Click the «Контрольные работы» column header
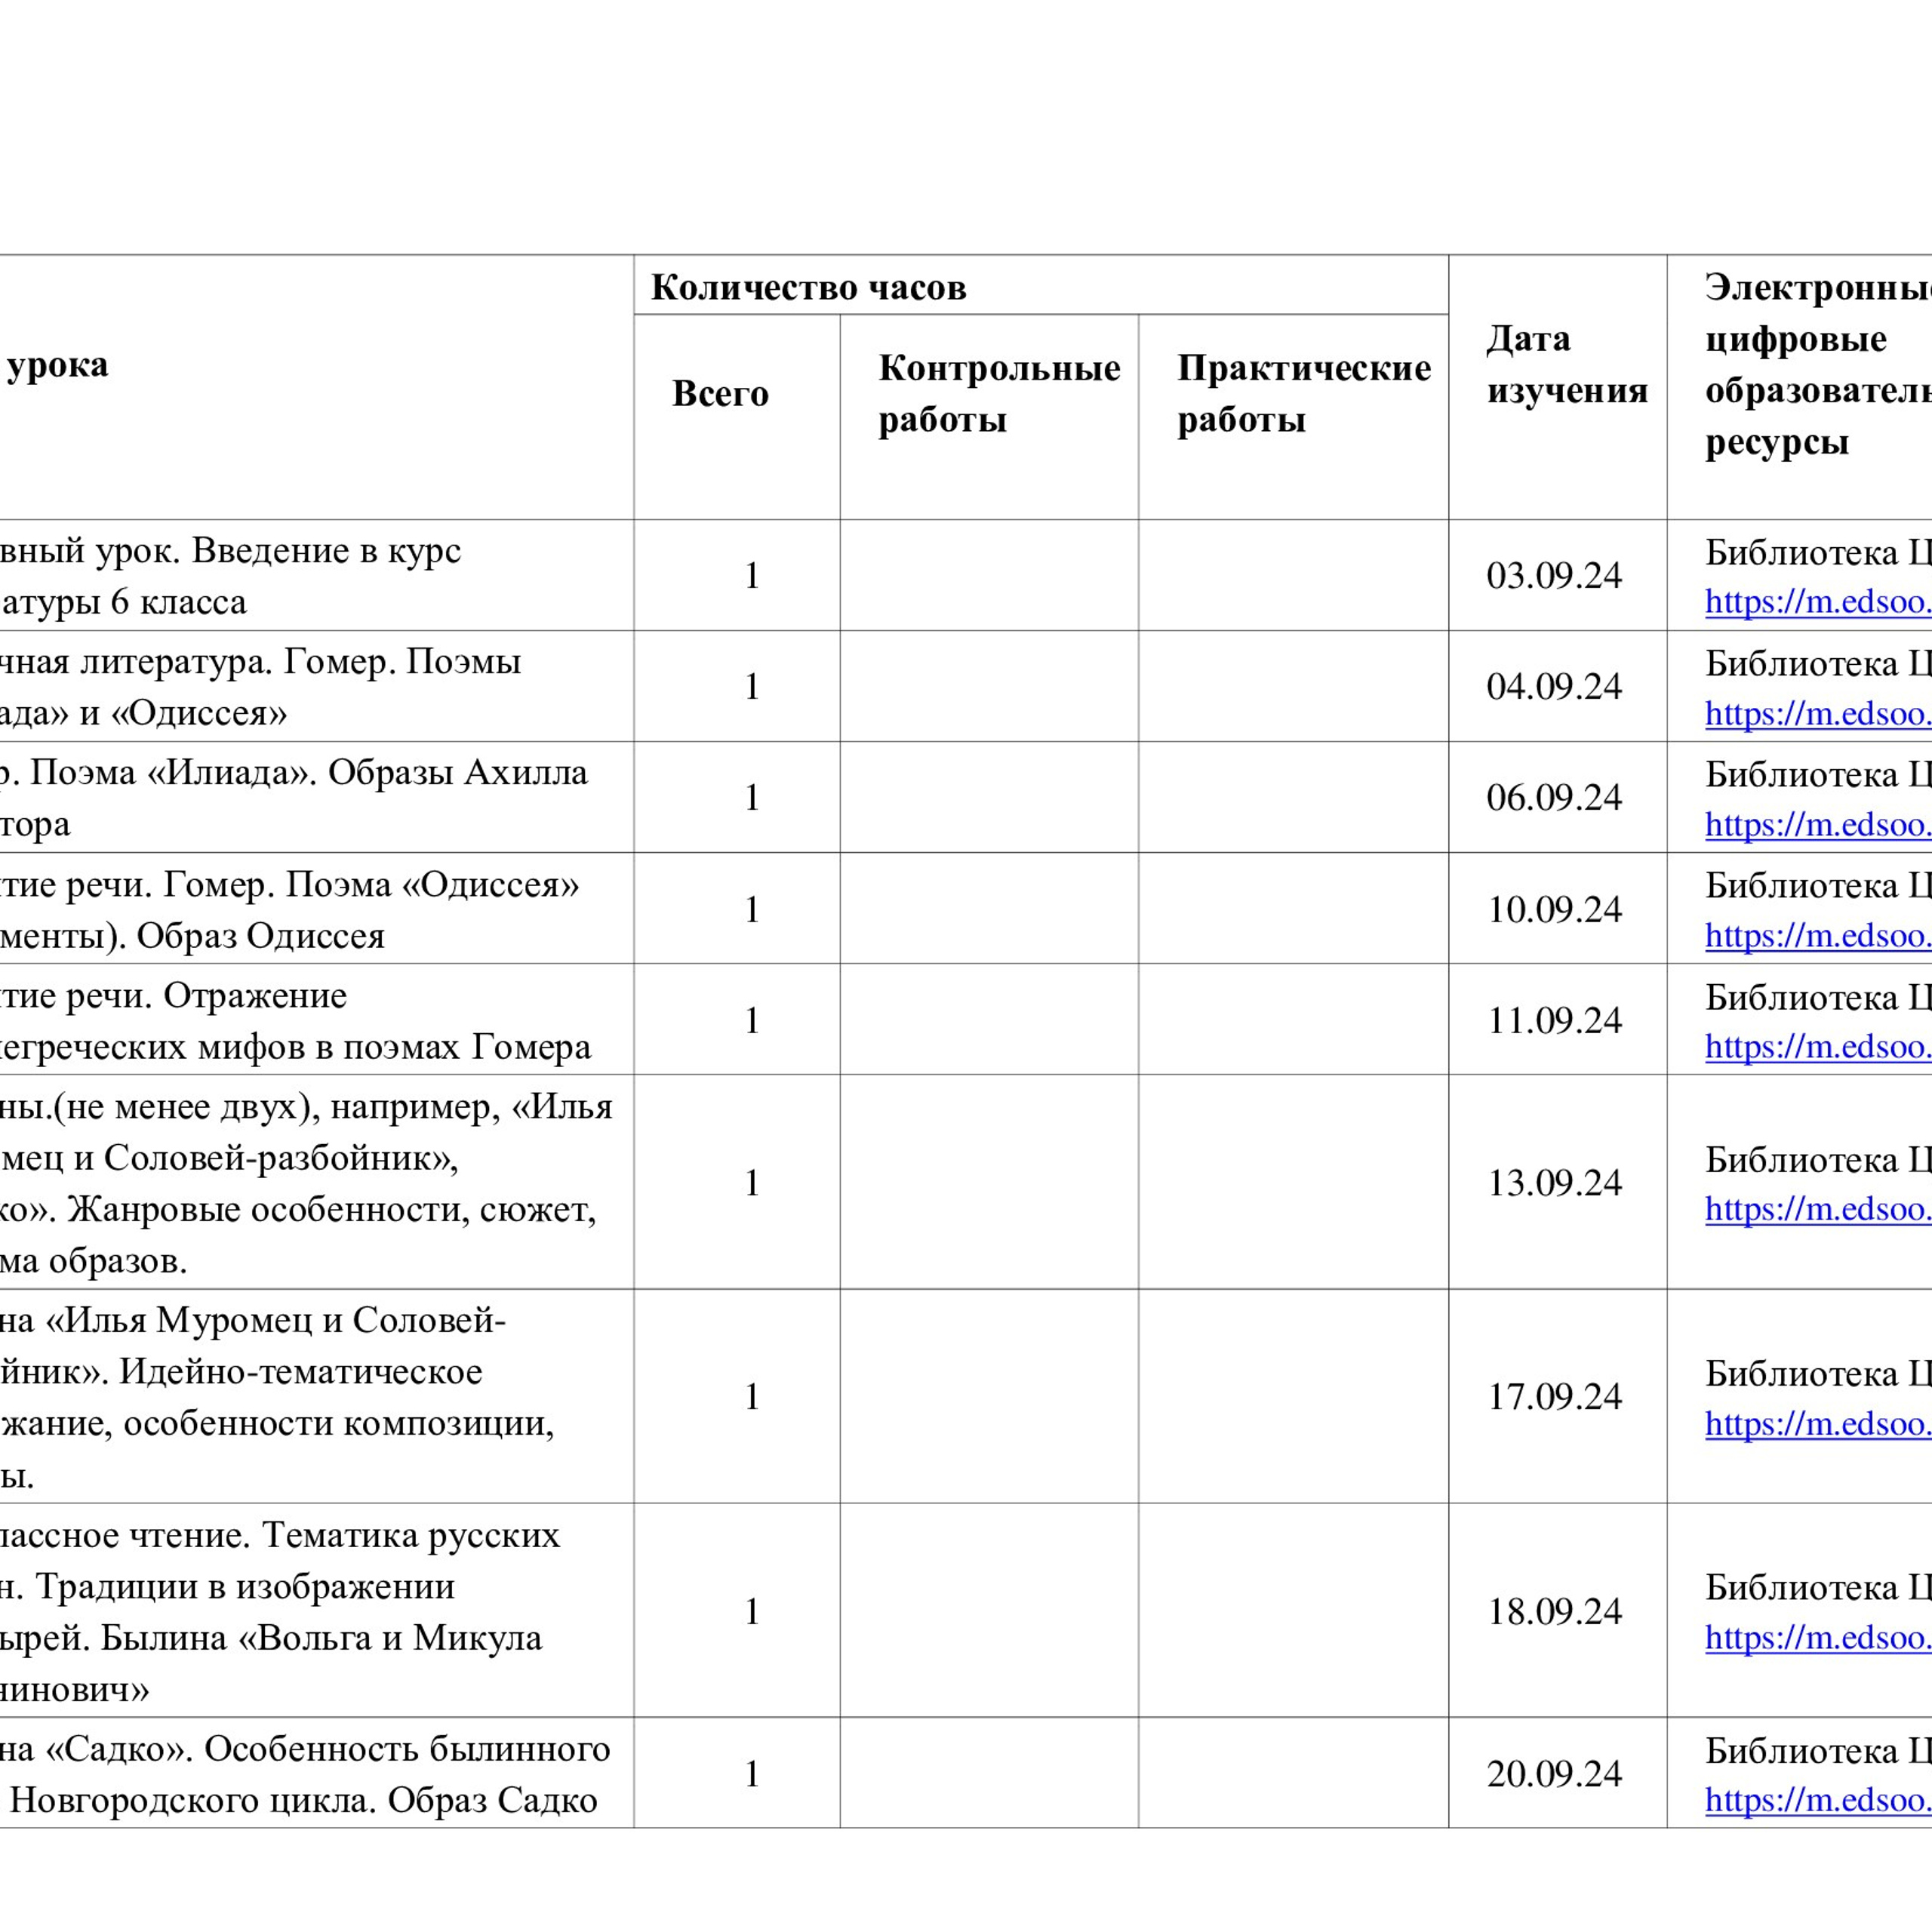Screen dimensions: 1932x1932 tap(997, 393)
